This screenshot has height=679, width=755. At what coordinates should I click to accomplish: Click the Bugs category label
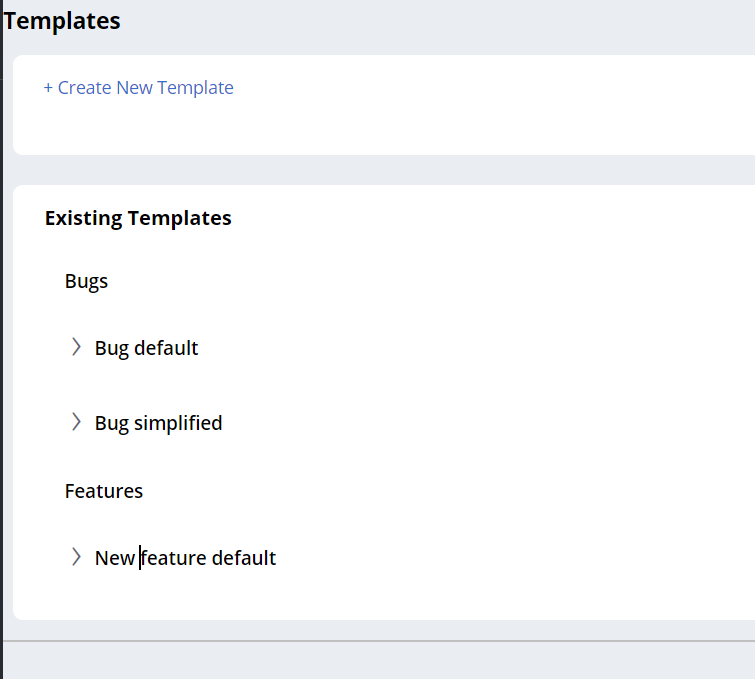click(86, 281)
